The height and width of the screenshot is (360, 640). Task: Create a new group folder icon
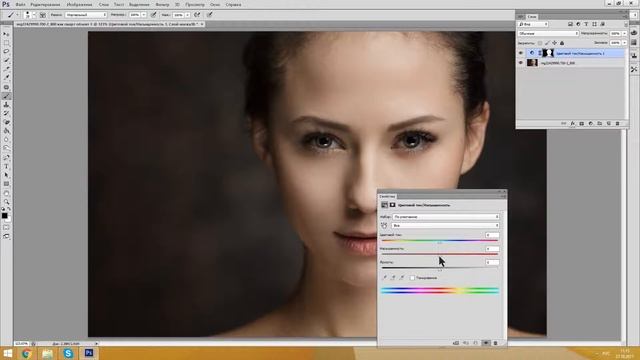(600, 123)
